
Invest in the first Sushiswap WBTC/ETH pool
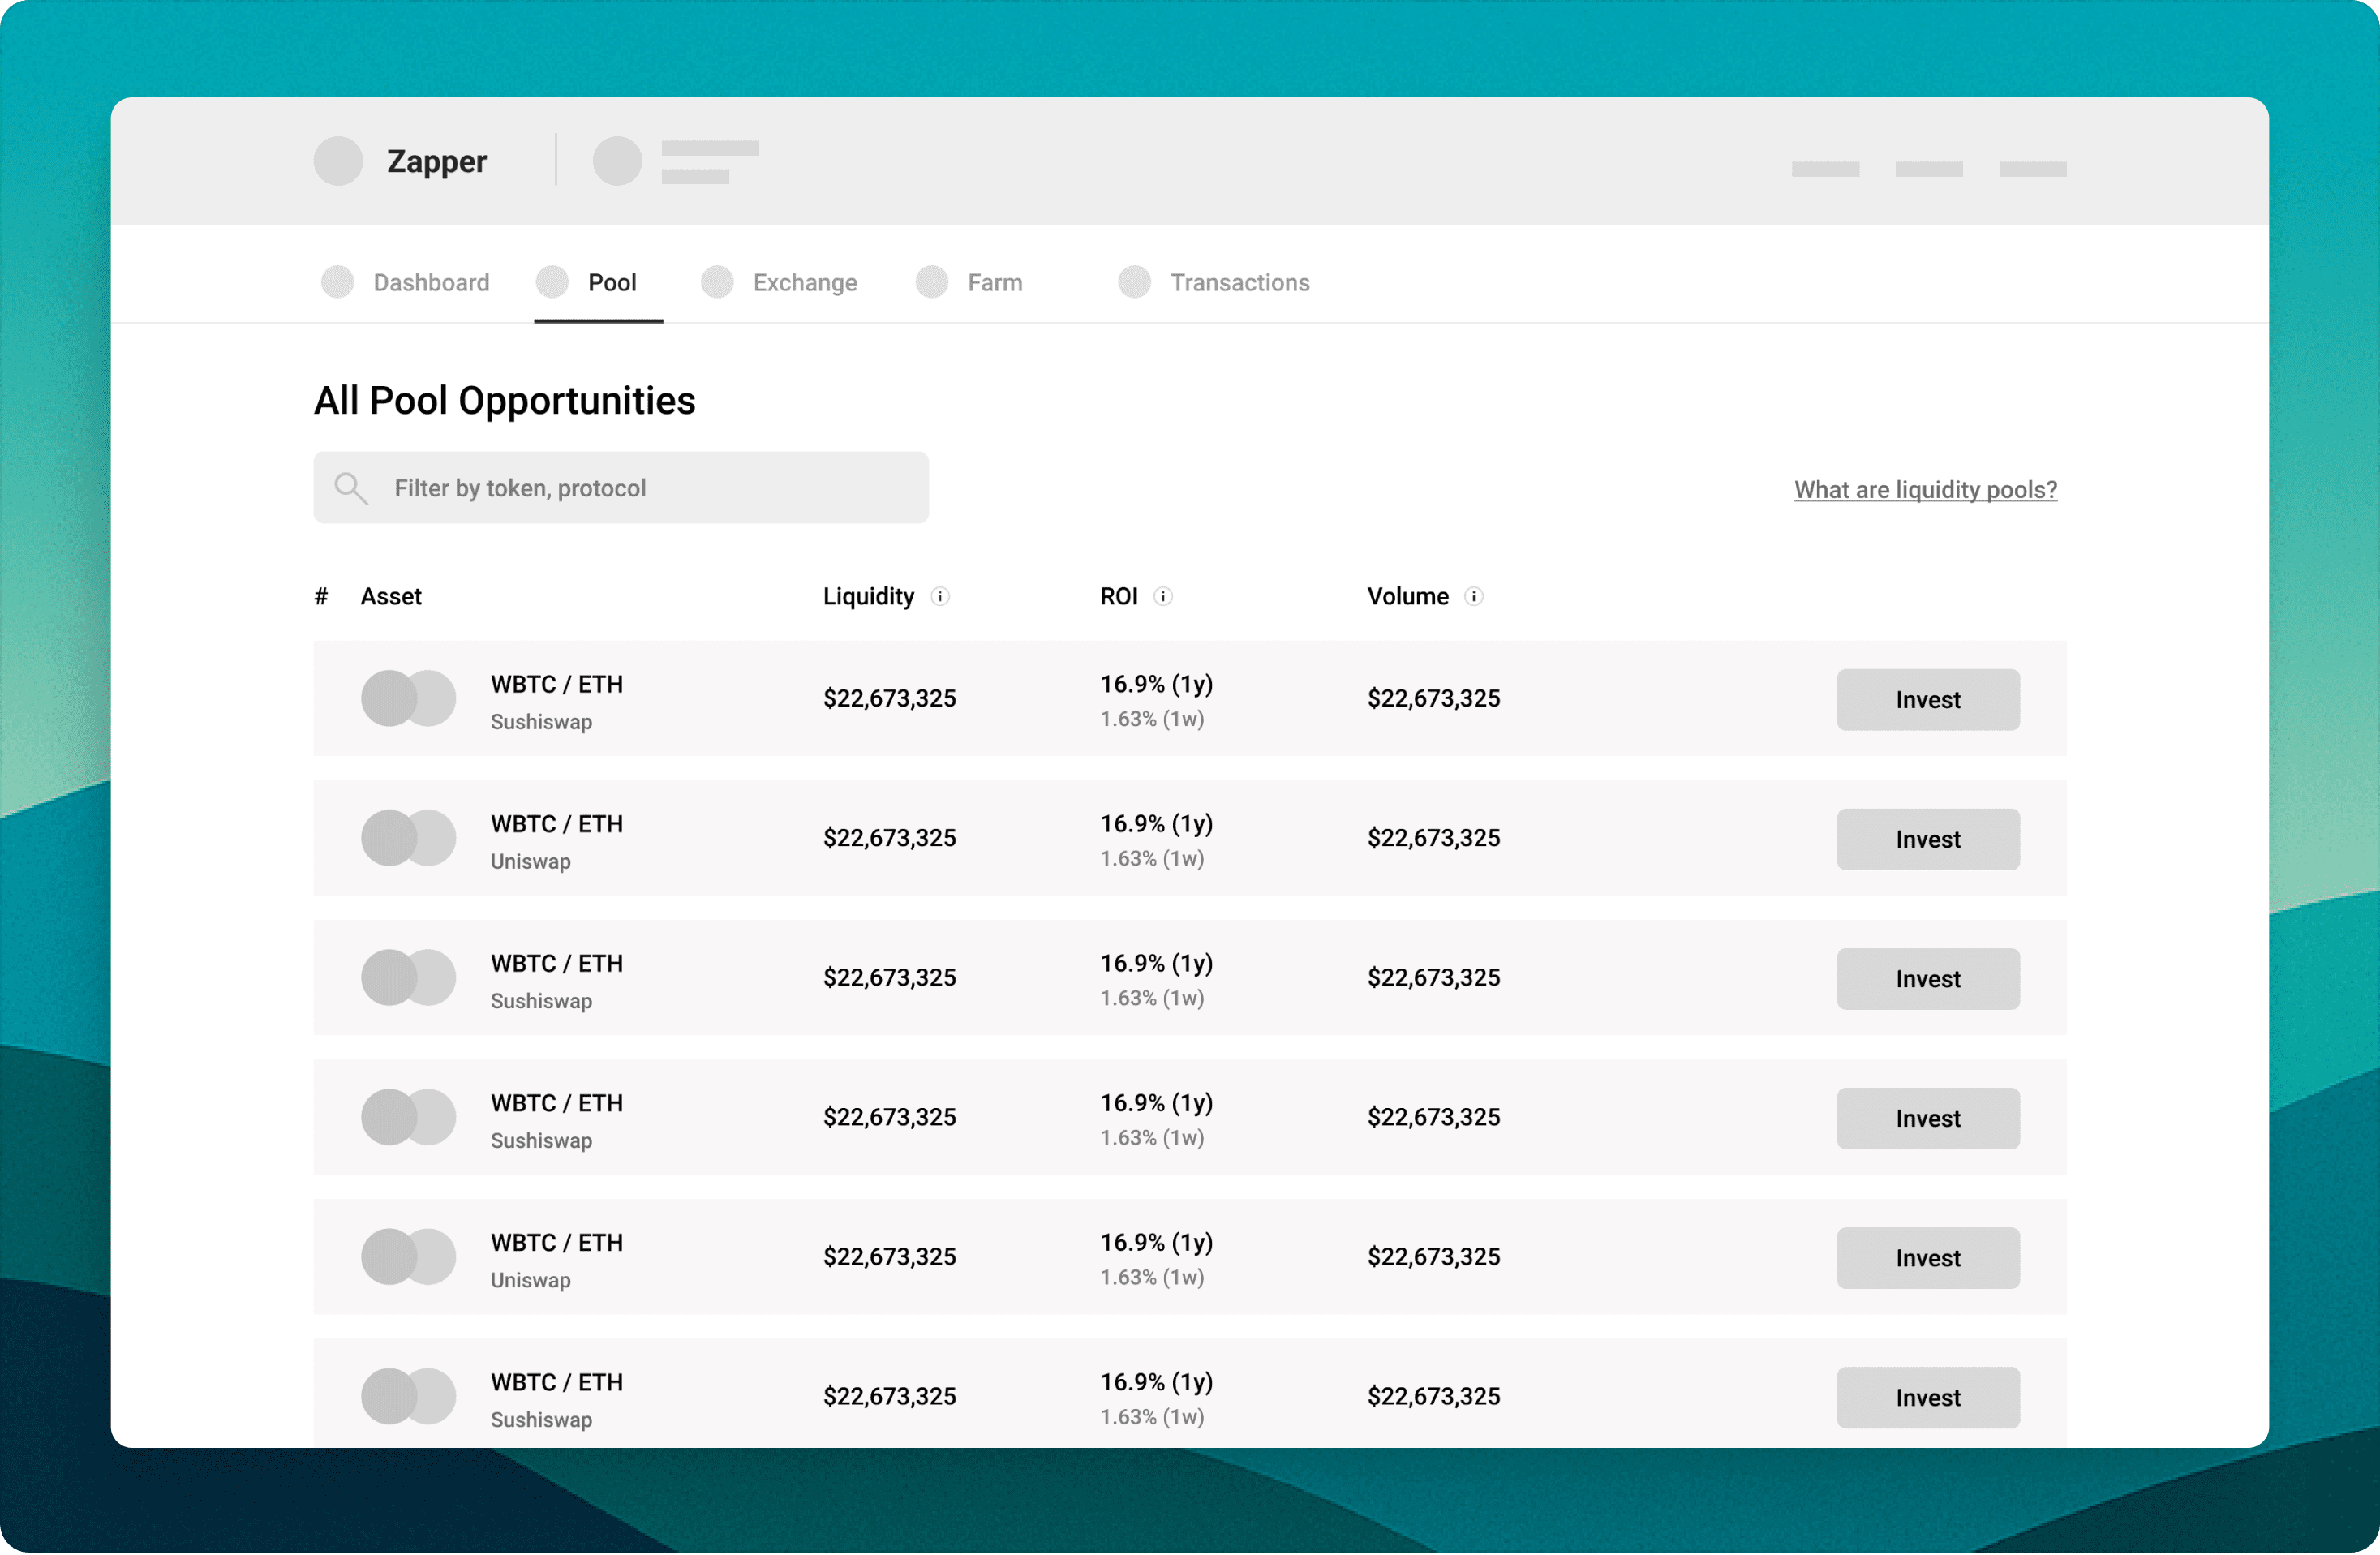[1927, 699]
